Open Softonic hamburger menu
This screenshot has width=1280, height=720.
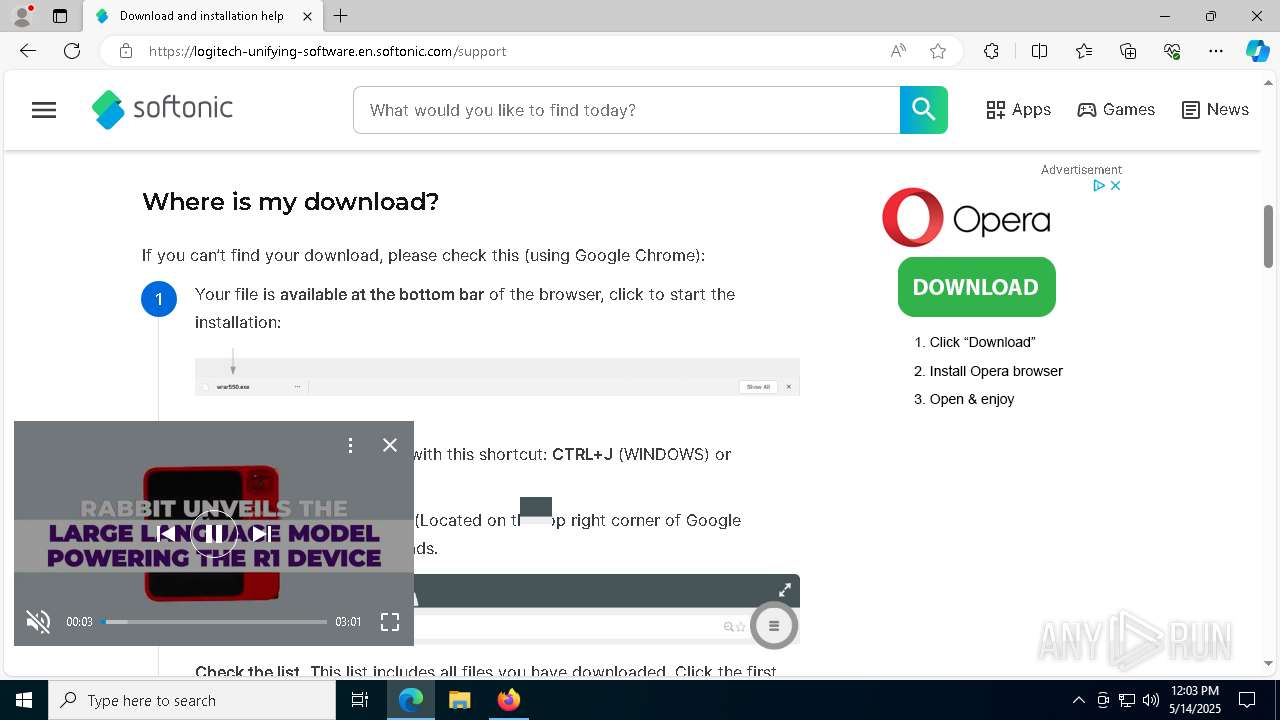tap(44, 110)
